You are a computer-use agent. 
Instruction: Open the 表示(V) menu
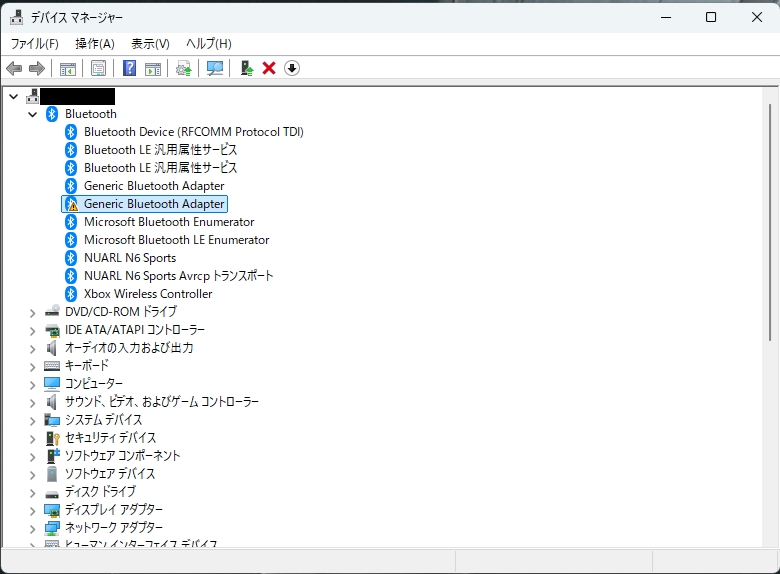(150, 44)
